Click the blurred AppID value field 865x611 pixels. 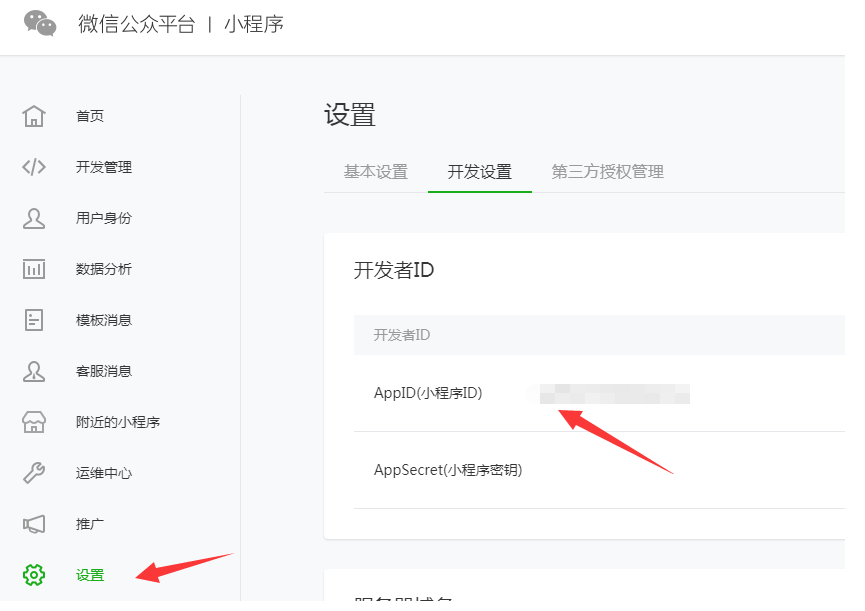click(608, 394)
